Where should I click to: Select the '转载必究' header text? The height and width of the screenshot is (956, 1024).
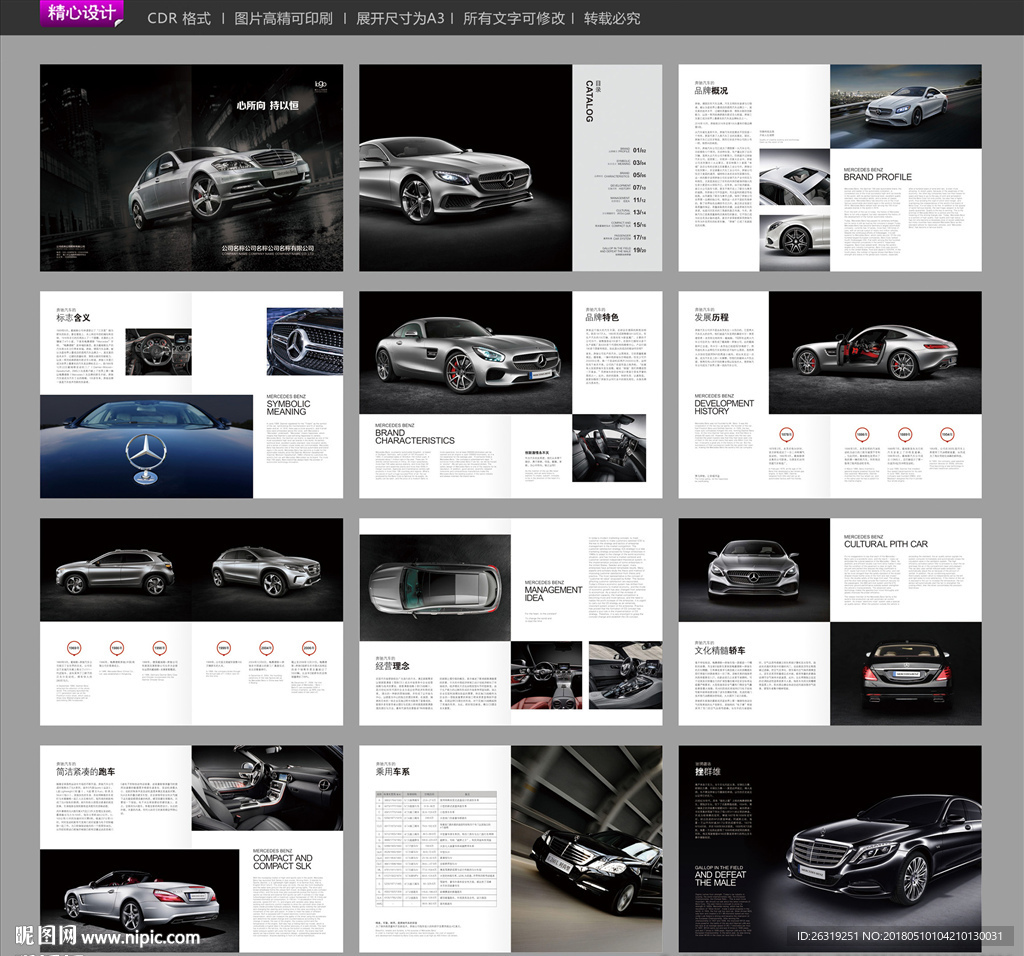612,18
